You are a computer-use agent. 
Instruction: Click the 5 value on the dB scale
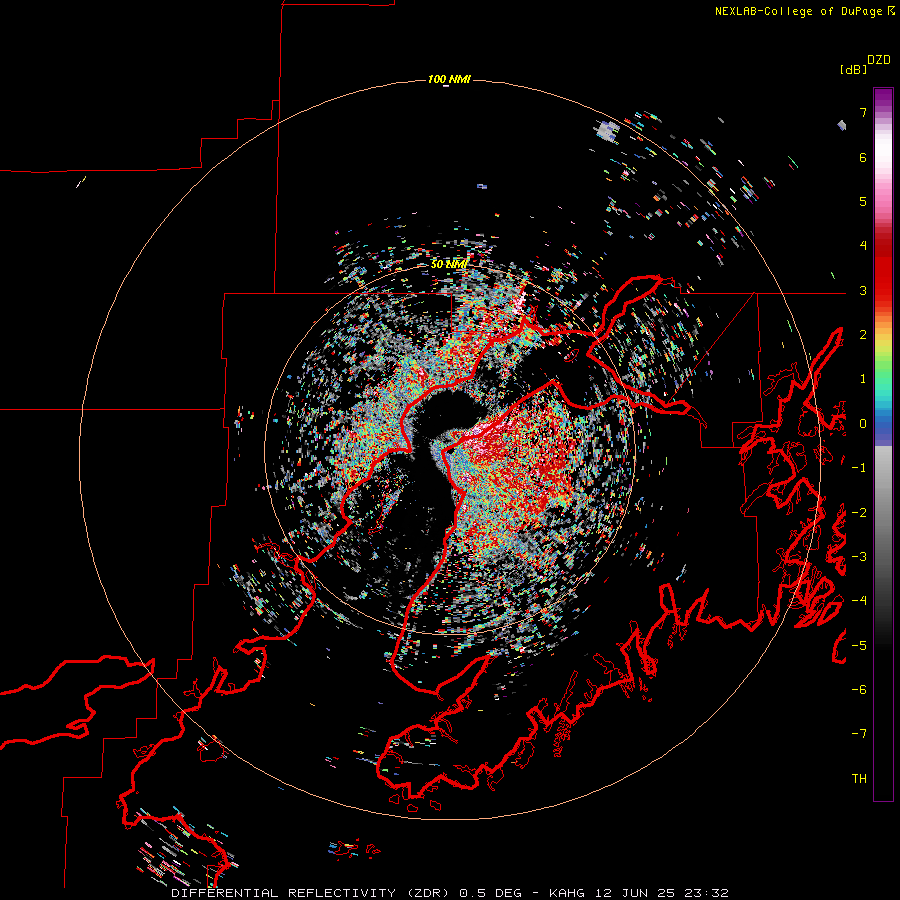pos(863,201)
